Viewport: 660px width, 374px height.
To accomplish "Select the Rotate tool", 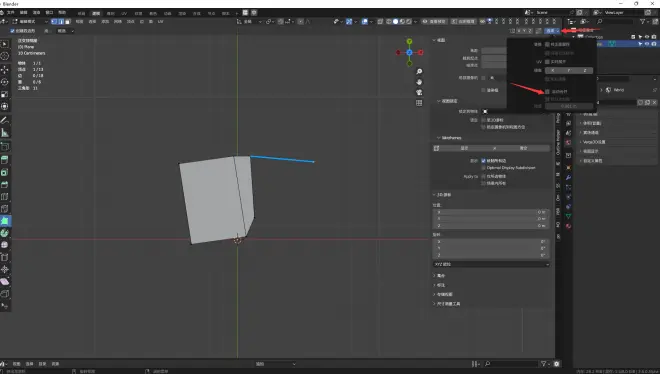I will 5,82.
